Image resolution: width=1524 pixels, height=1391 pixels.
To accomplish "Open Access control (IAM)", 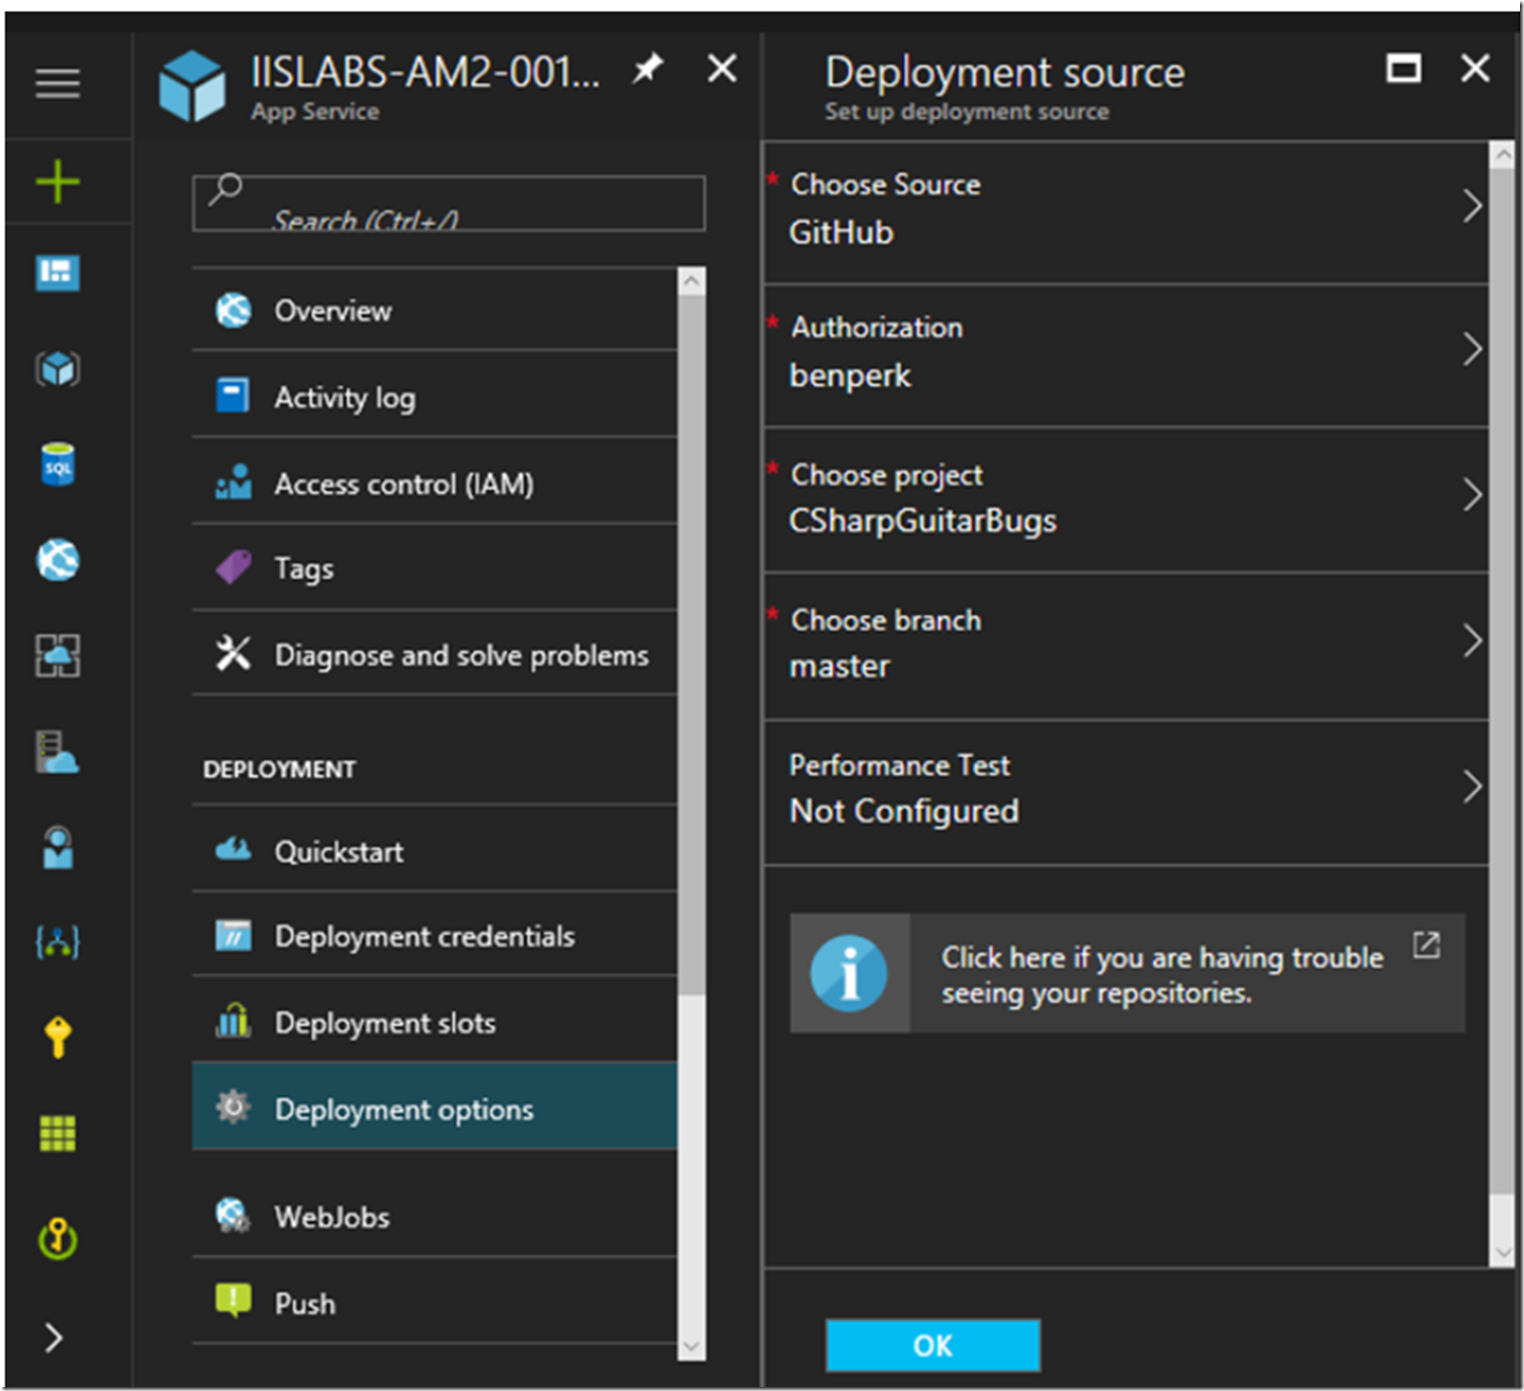I will pos(434,484).
